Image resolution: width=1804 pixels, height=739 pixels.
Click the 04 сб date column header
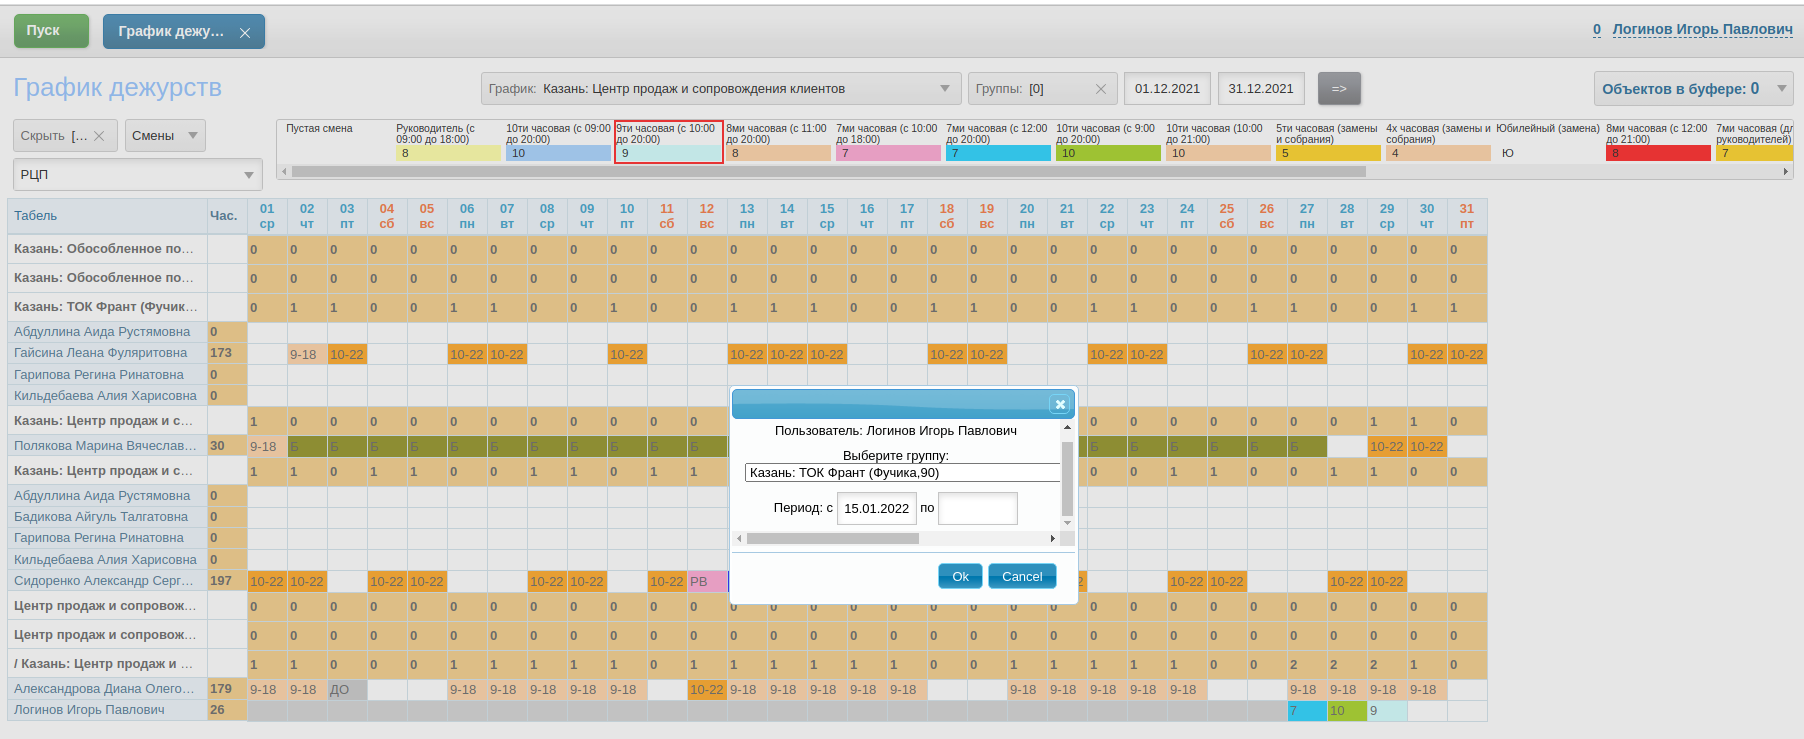[387, 216]
